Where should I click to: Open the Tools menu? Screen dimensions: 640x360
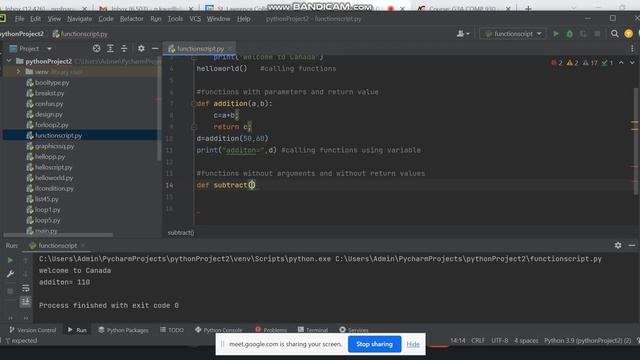click(175, 19)
